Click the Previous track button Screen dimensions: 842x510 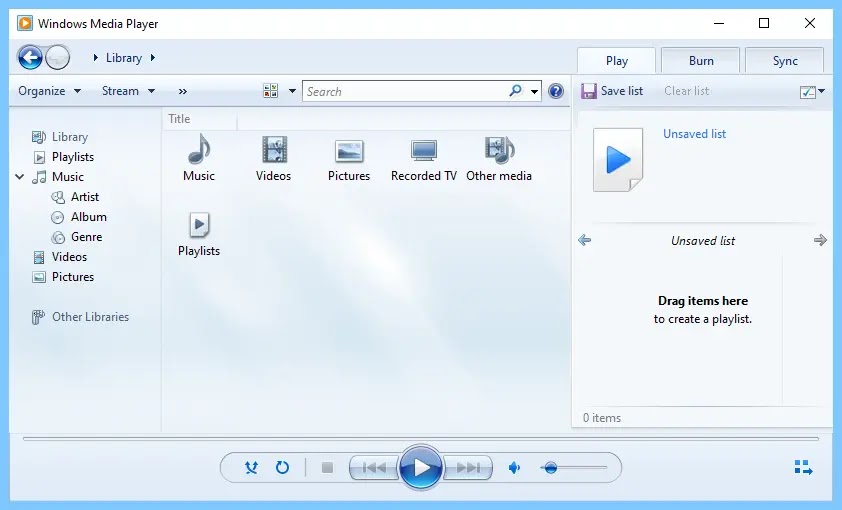[x=374, y=468]
